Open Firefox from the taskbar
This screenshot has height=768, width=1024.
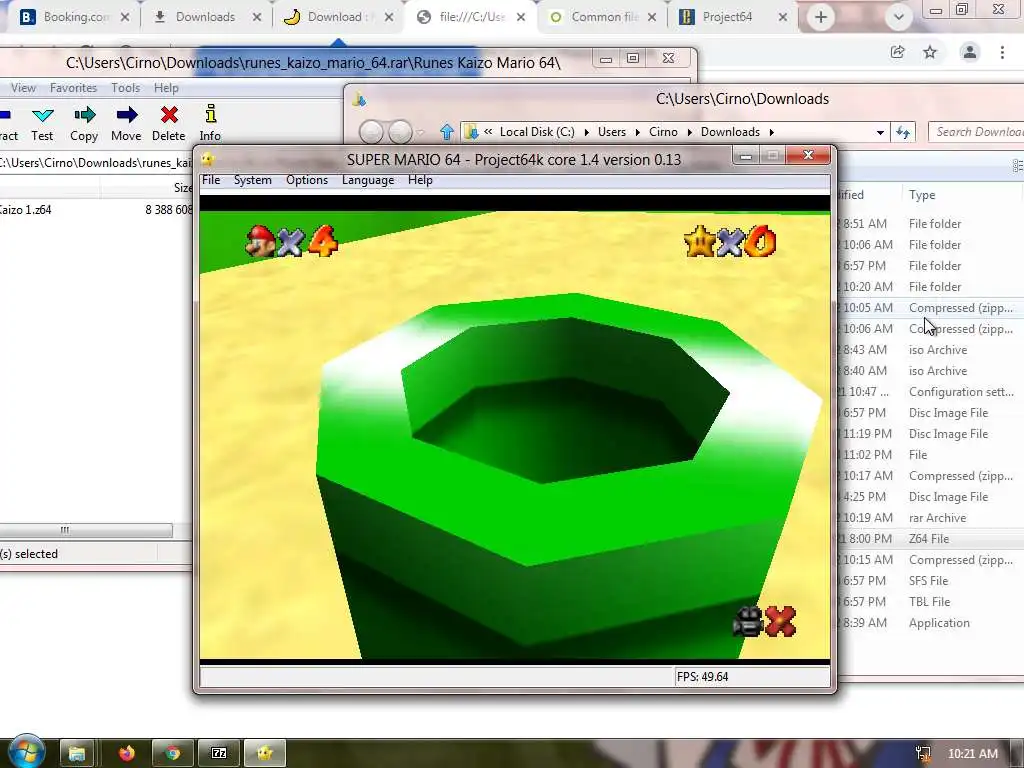coord(127,754)
